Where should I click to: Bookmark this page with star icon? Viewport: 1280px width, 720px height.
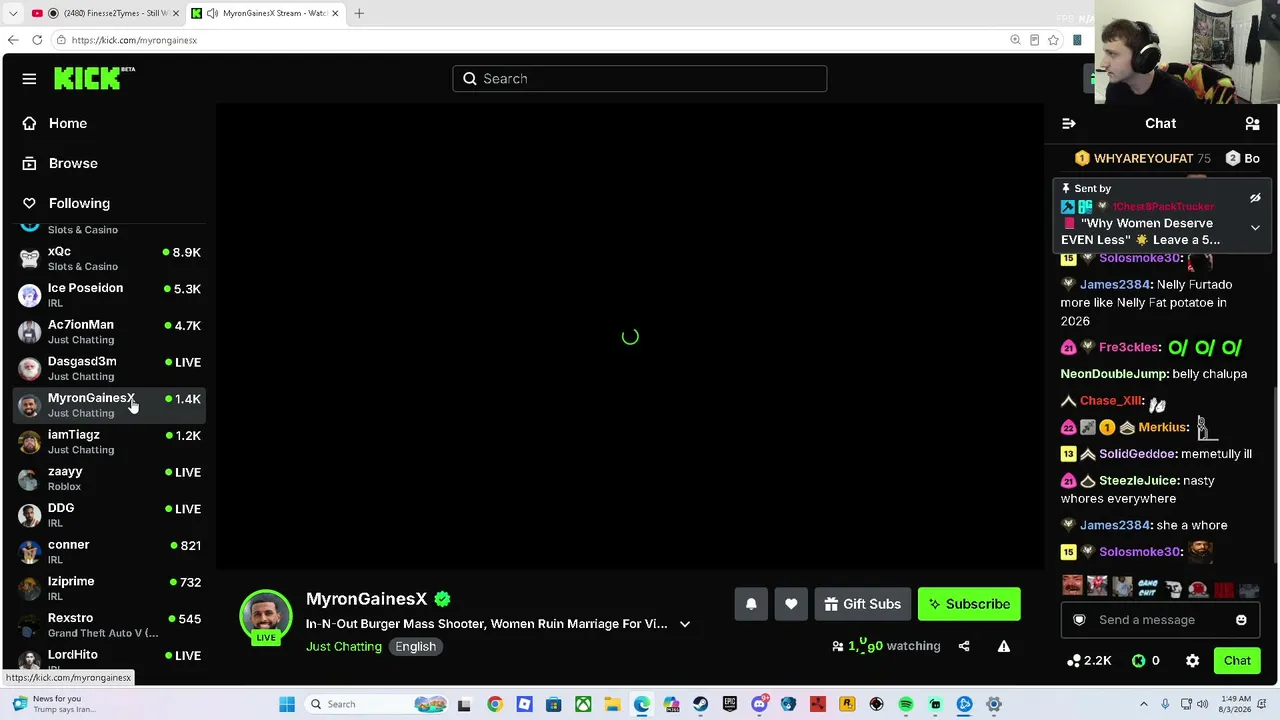[1053, 40]
